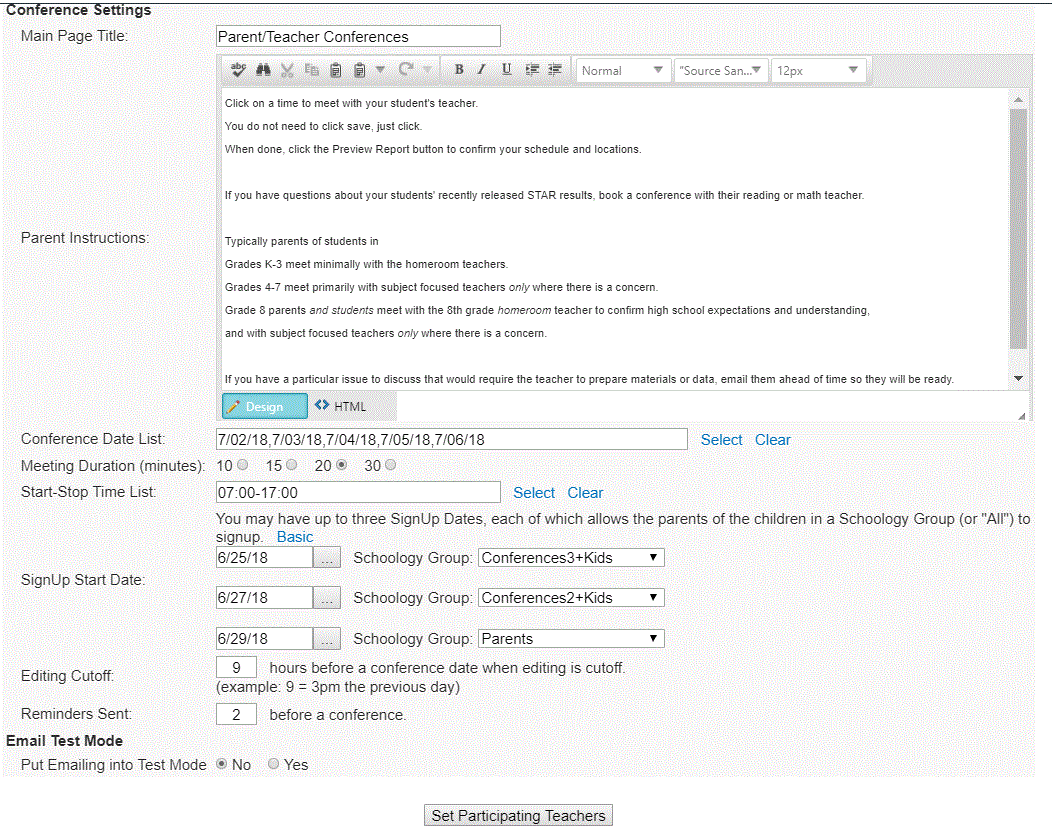The width and height of the screenshot is (1052, 838).
Task: Run spell check in editor toolbar
Action: pyautogui.click(x=238, y=70)
